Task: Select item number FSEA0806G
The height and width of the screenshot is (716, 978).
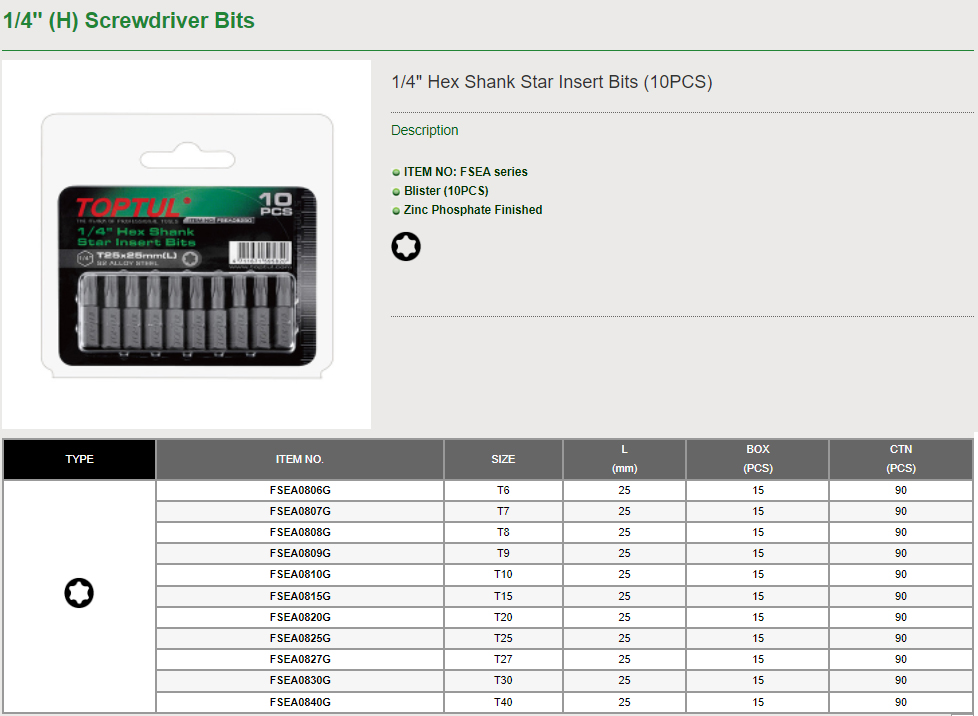Action: 300,490
